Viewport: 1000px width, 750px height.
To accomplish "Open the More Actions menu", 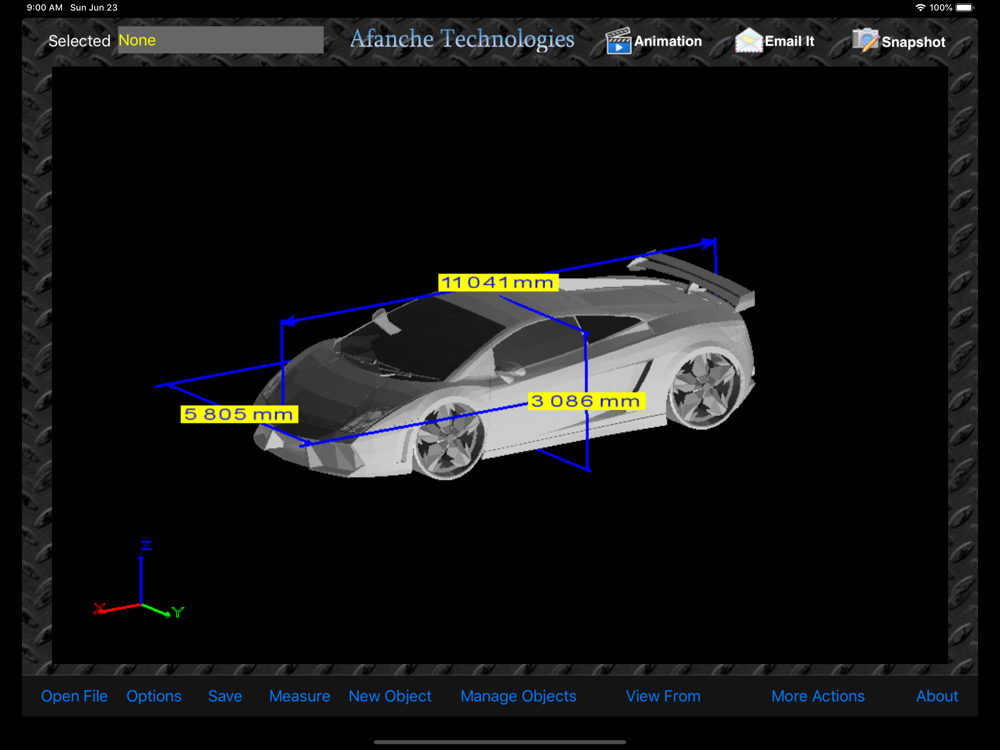I will tap(818, 696).
